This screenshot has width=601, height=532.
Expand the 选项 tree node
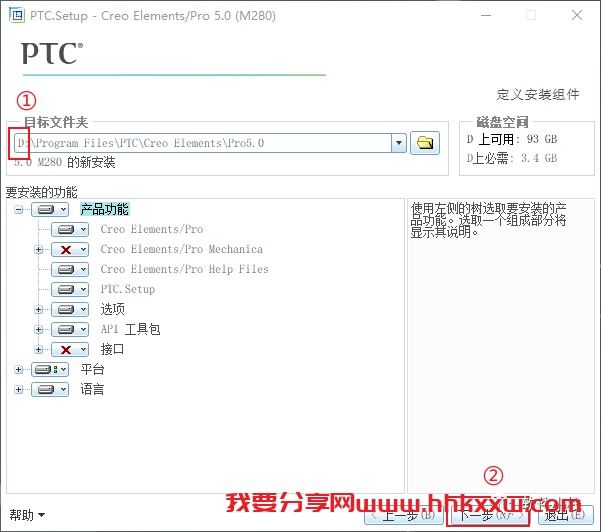(x=38, y=309)
